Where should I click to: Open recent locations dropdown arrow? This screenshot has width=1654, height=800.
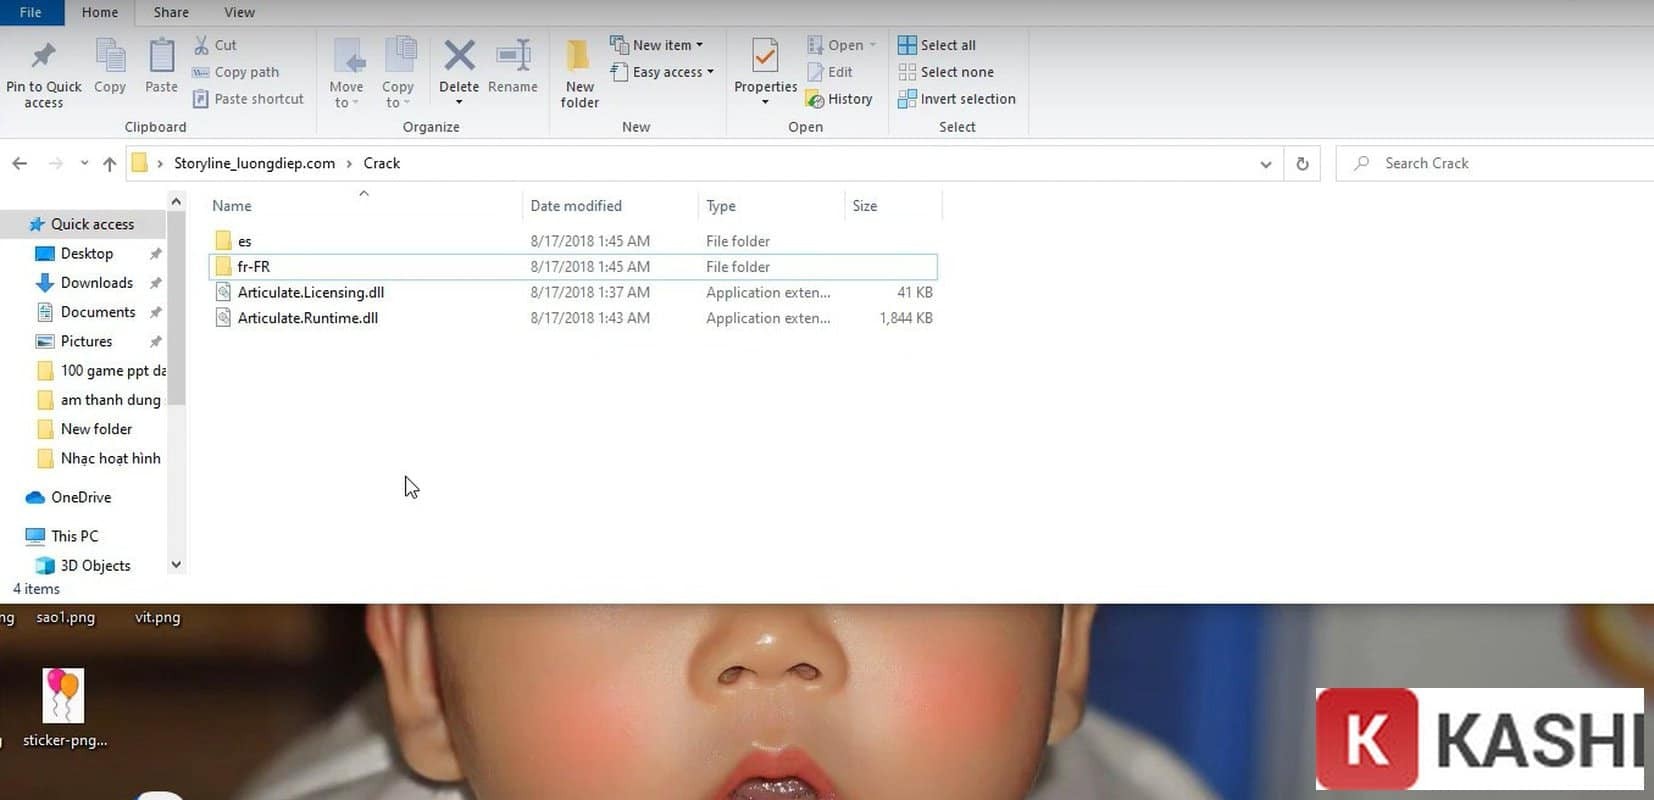tap(84, 163)
